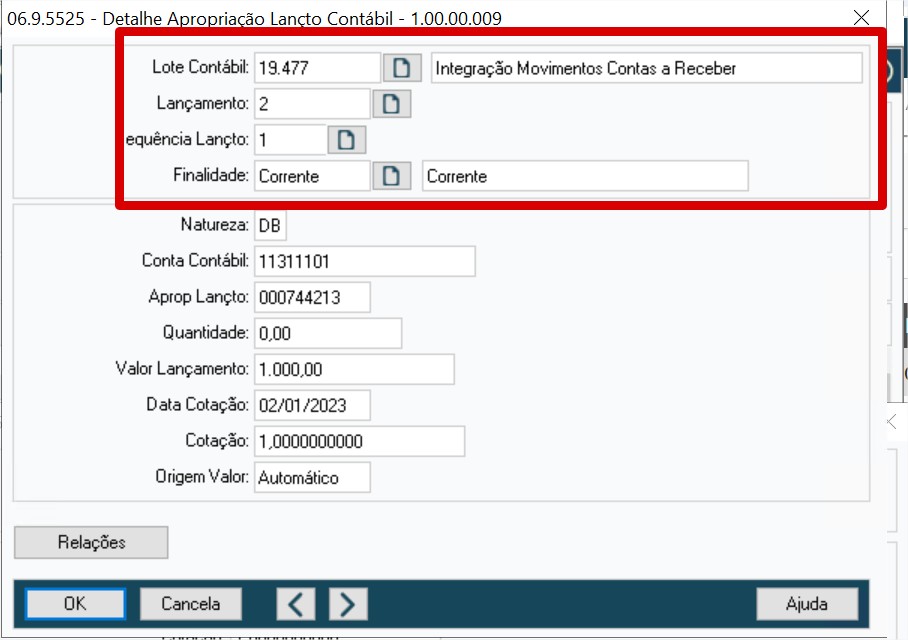The width and height of the screenshot is (908, 640).
Task: Click the Origem Valor label
Action: pos(202,476)
